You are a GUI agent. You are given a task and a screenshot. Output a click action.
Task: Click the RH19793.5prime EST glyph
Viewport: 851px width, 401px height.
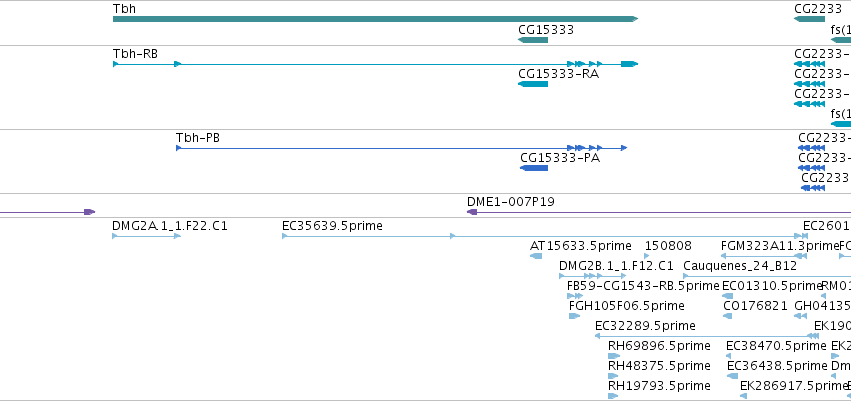point(613,396)
